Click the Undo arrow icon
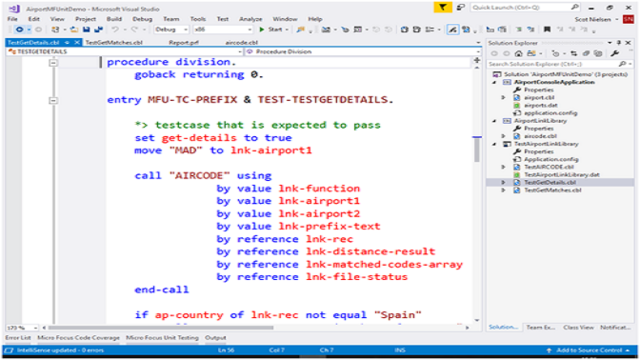The width and height of the screenshot is (640, 360). tap(115, 29)
